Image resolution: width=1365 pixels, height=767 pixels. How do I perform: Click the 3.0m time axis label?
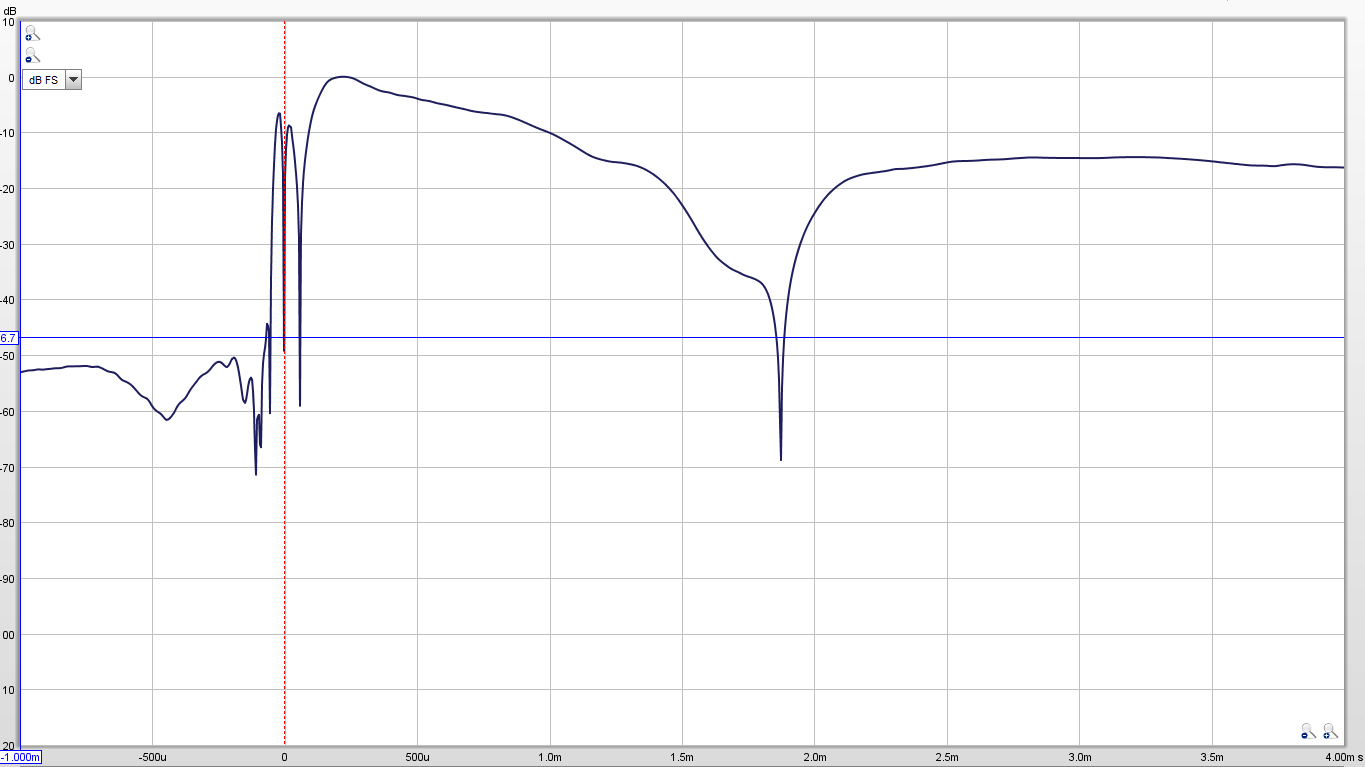point(1080,757)
